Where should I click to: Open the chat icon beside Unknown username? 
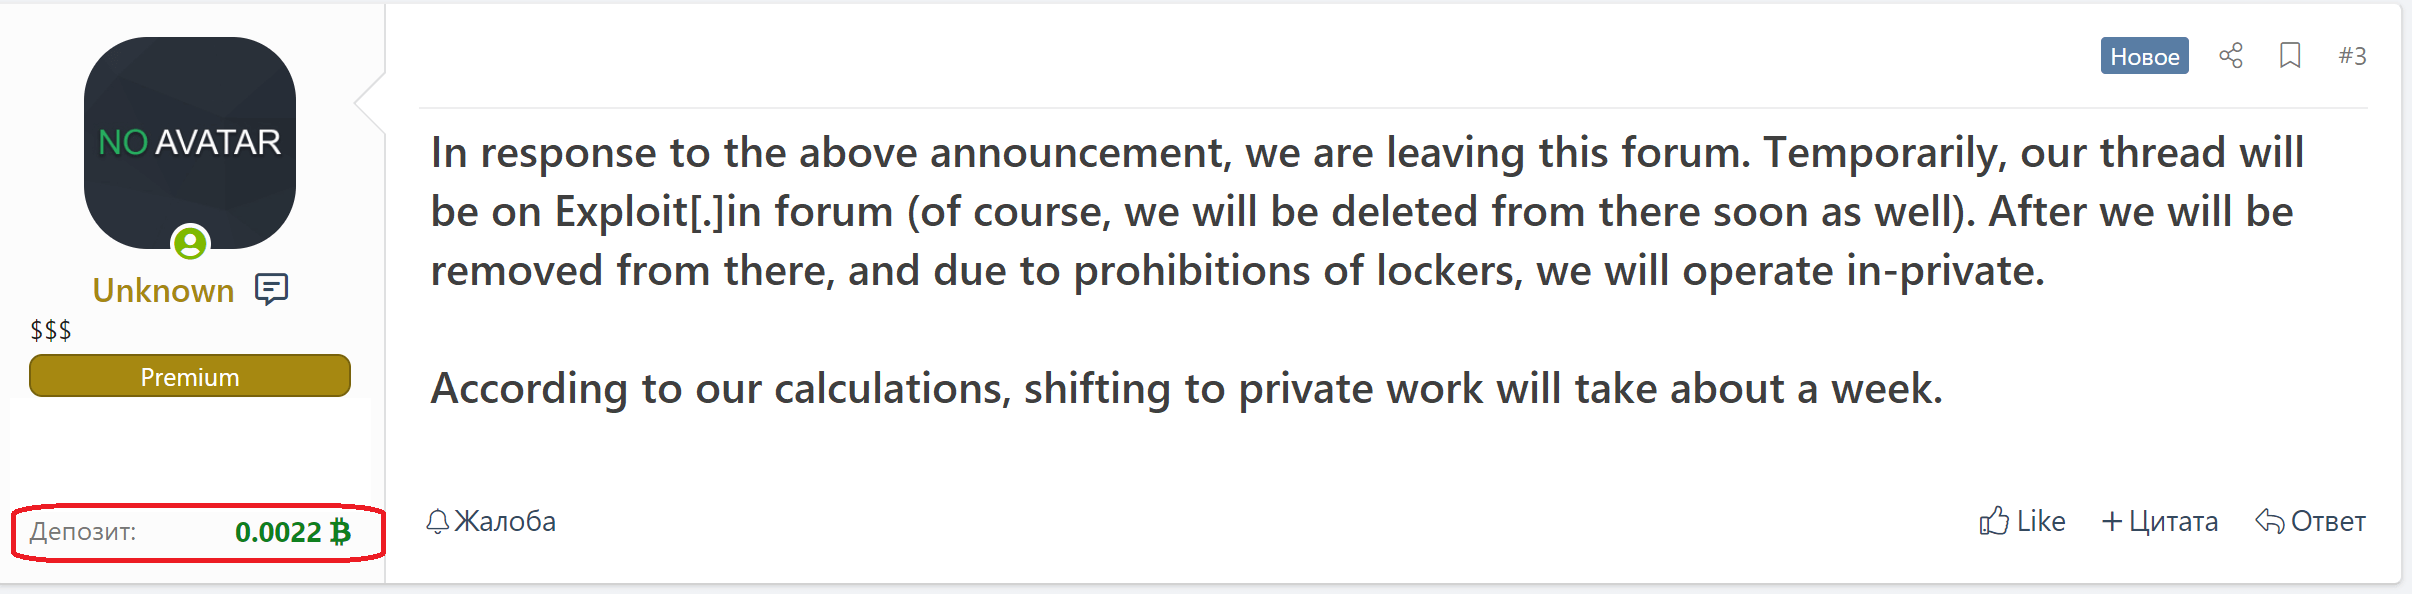(x=271, y=289)
